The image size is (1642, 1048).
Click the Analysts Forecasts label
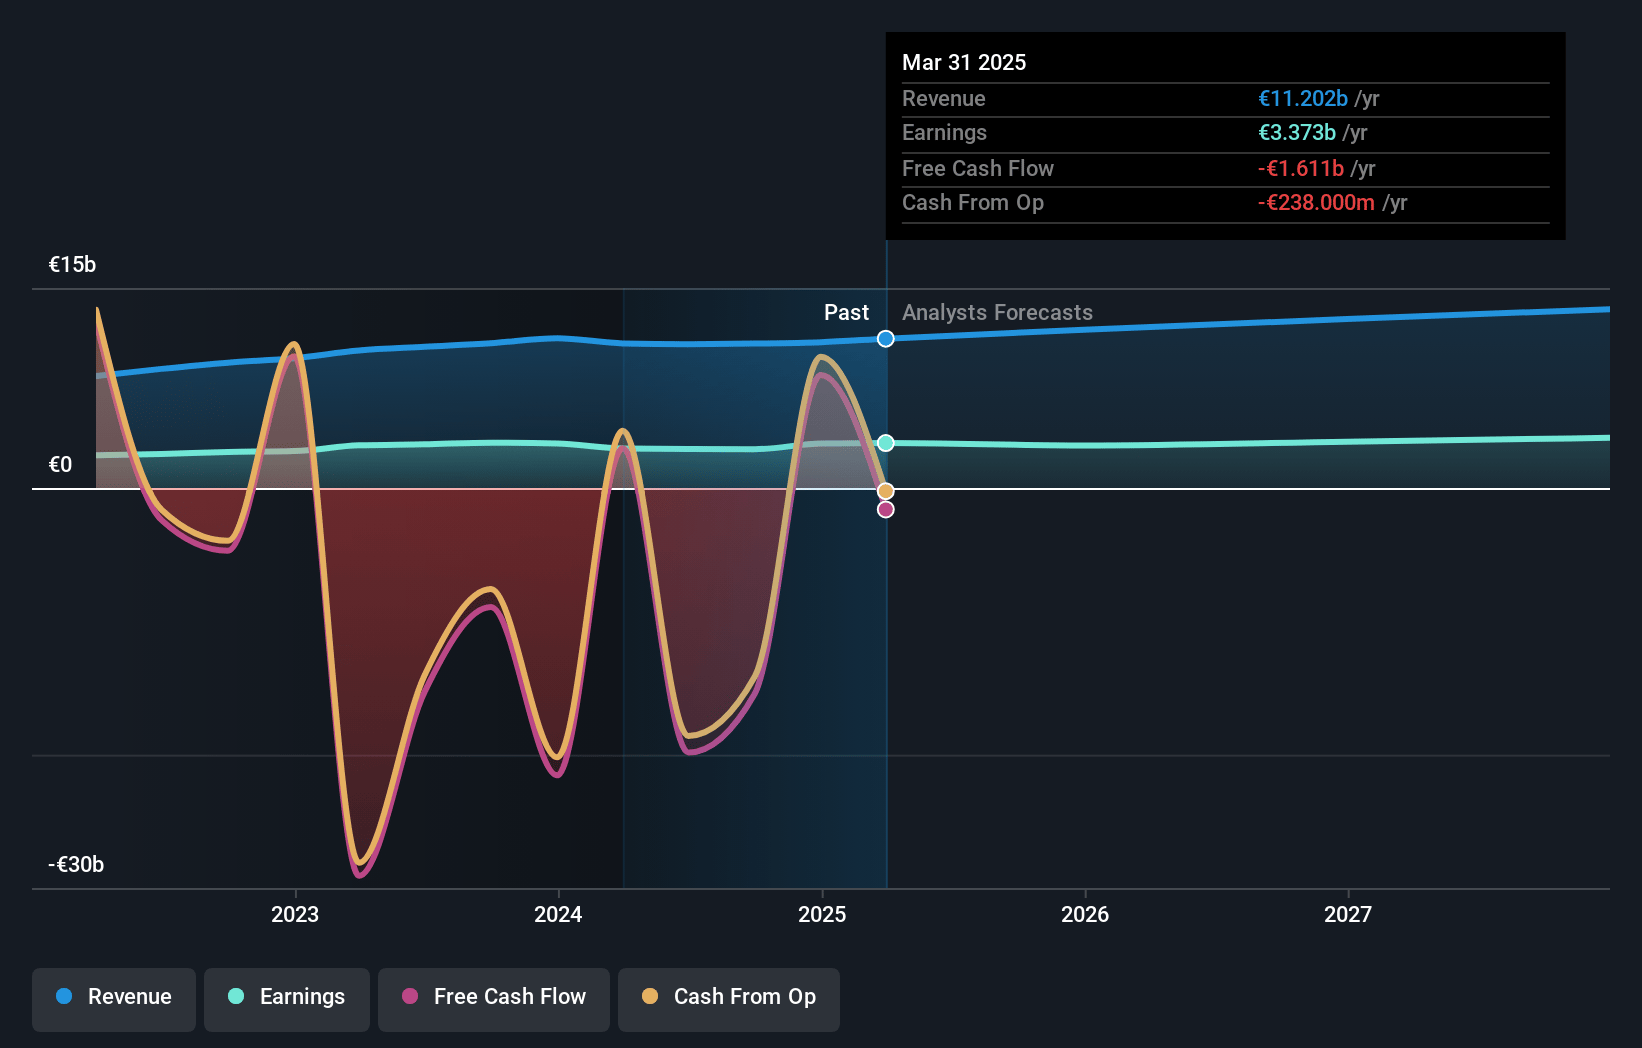point(997,313)
